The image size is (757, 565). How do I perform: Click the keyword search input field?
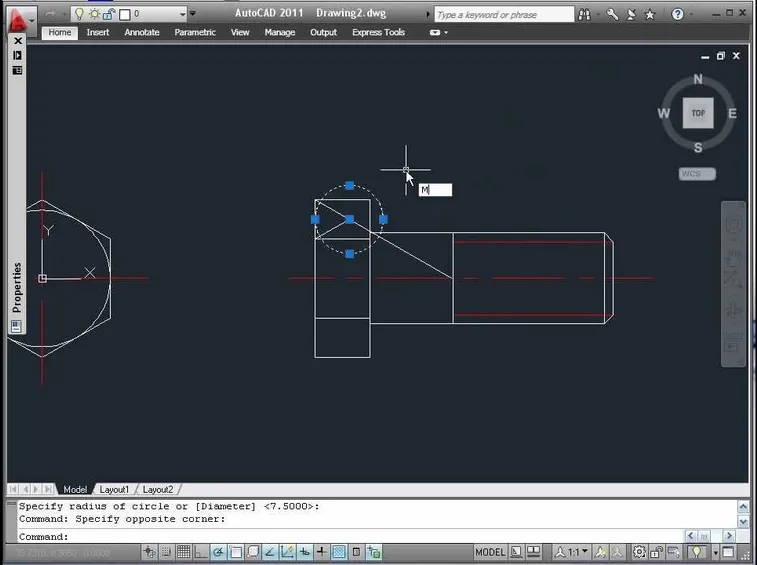(x=504, y=15)
